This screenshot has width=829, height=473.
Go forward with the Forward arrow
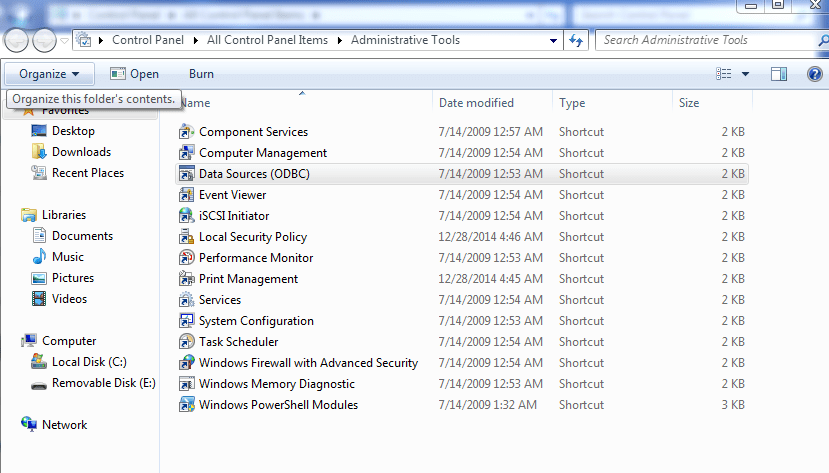44,40
